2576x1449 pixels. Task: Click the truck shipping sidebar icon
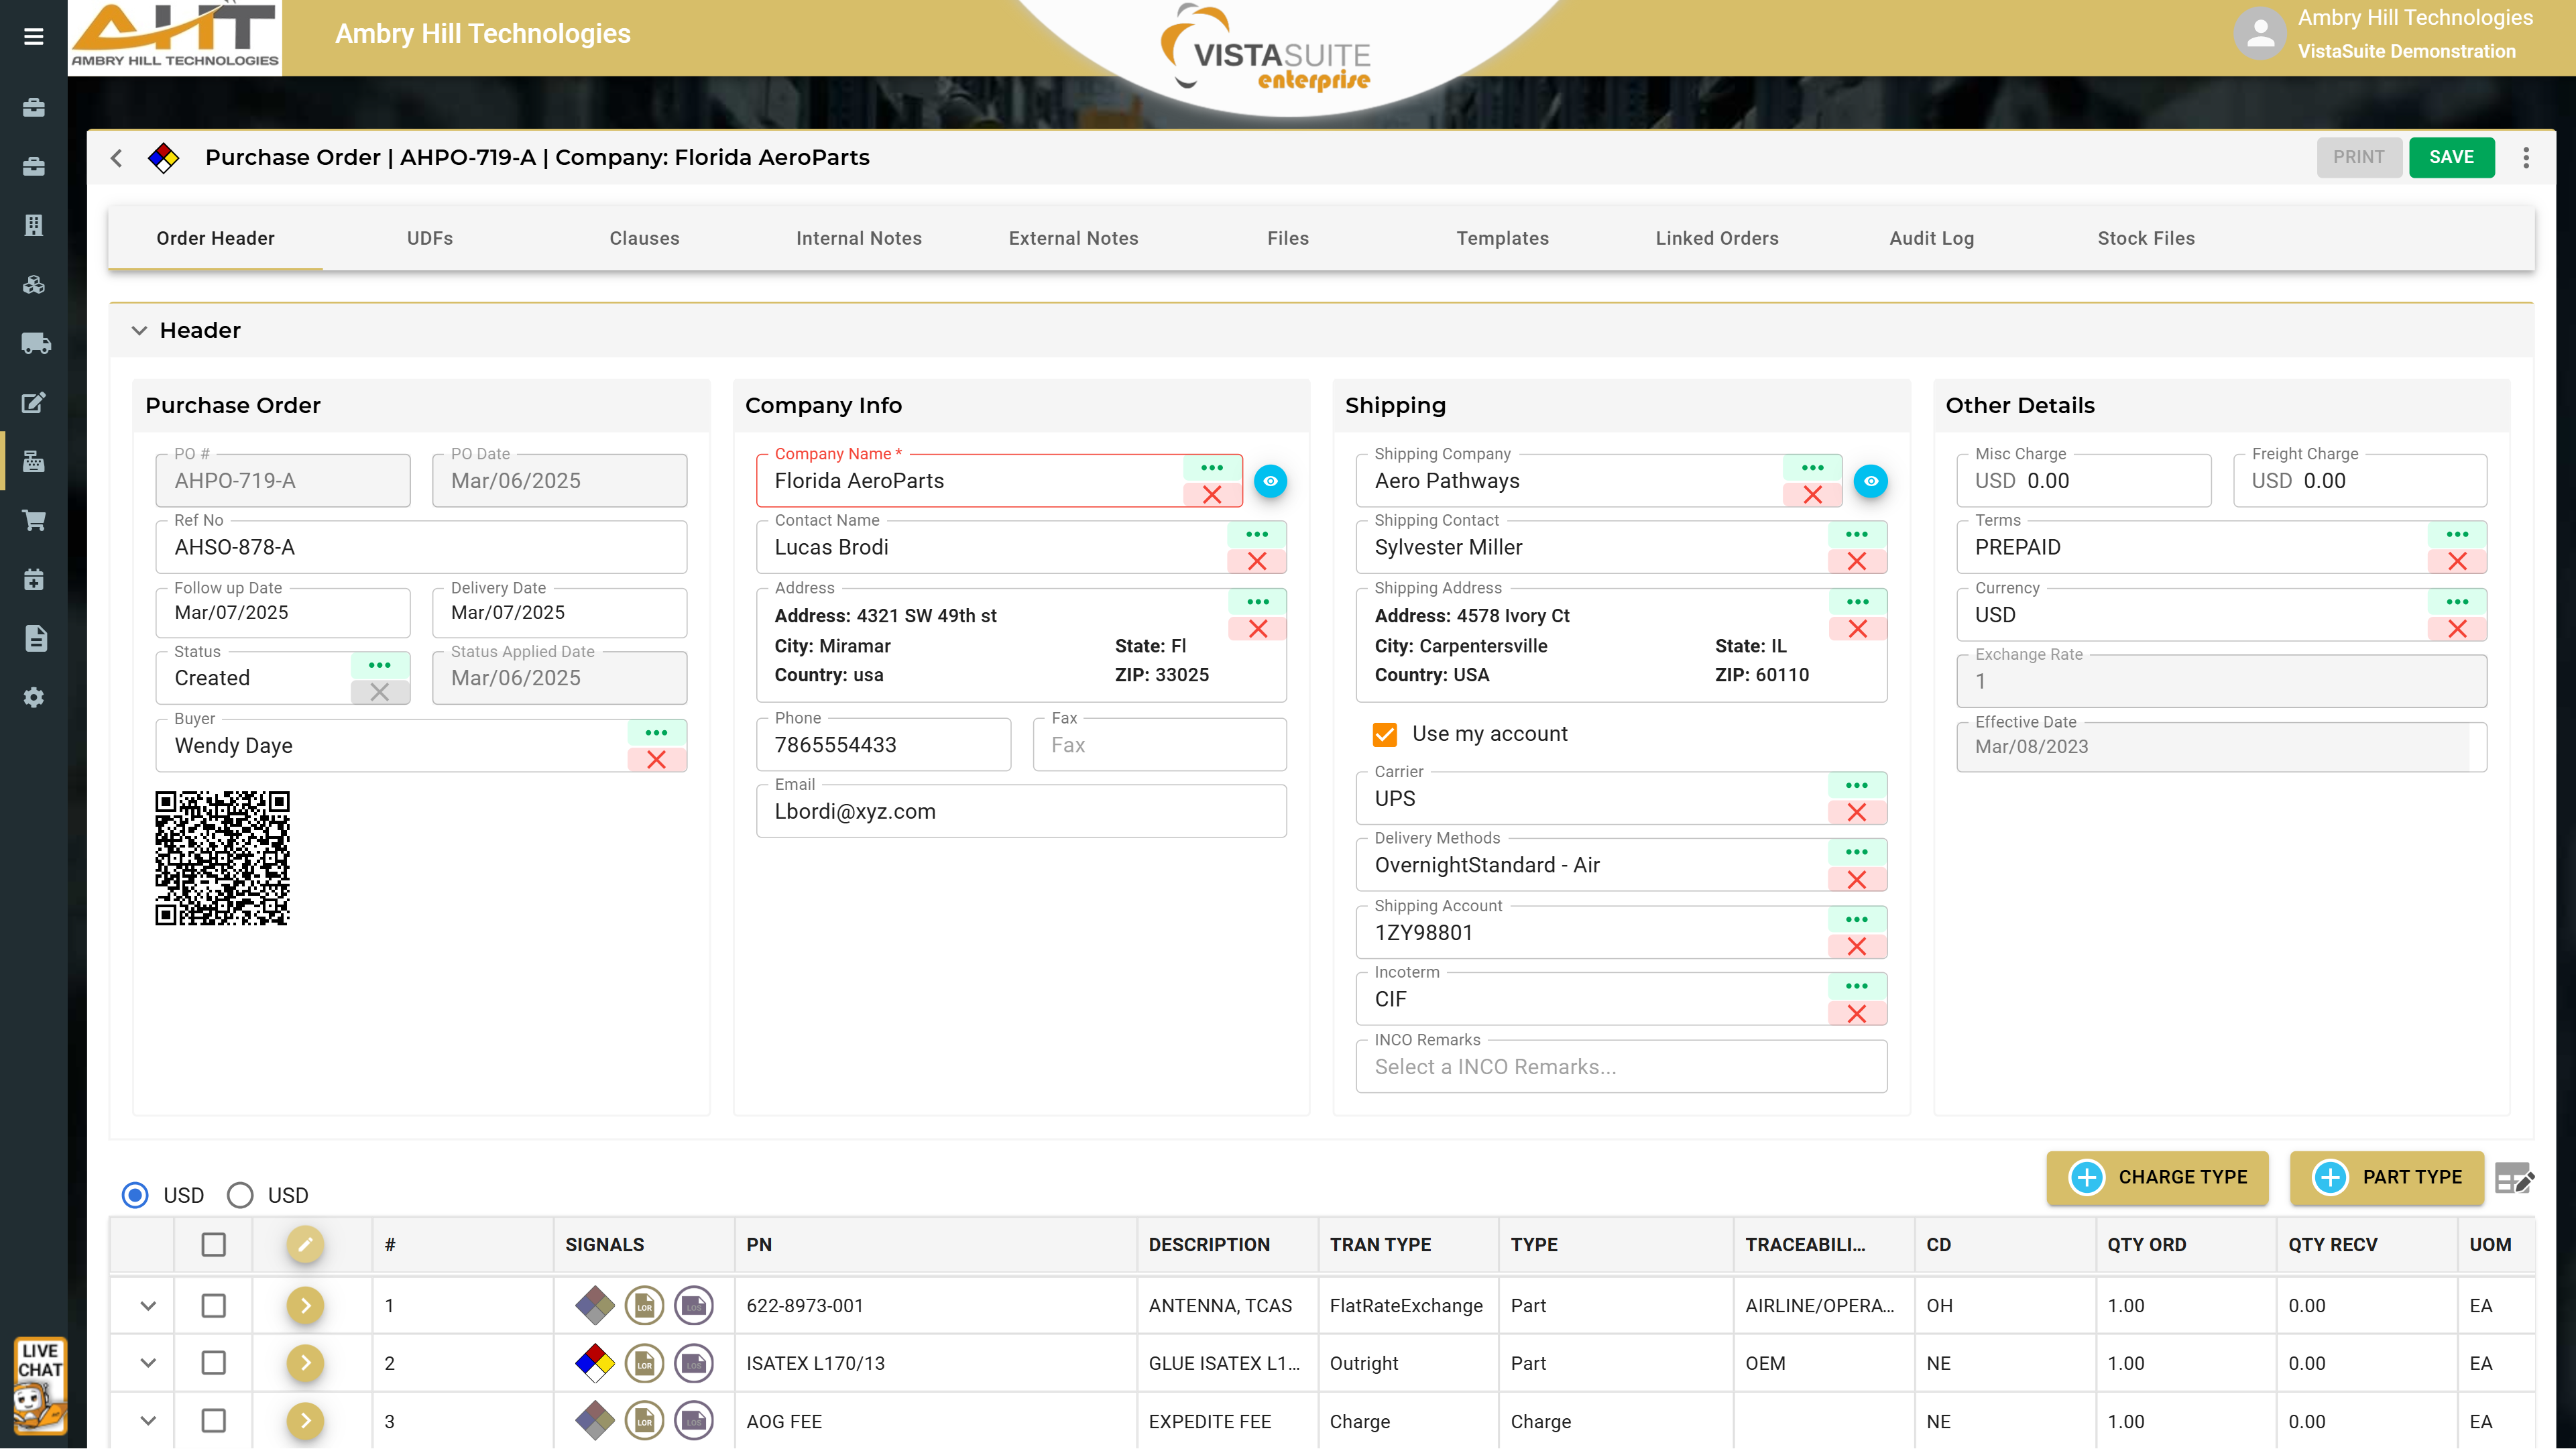tap(35, 344)
